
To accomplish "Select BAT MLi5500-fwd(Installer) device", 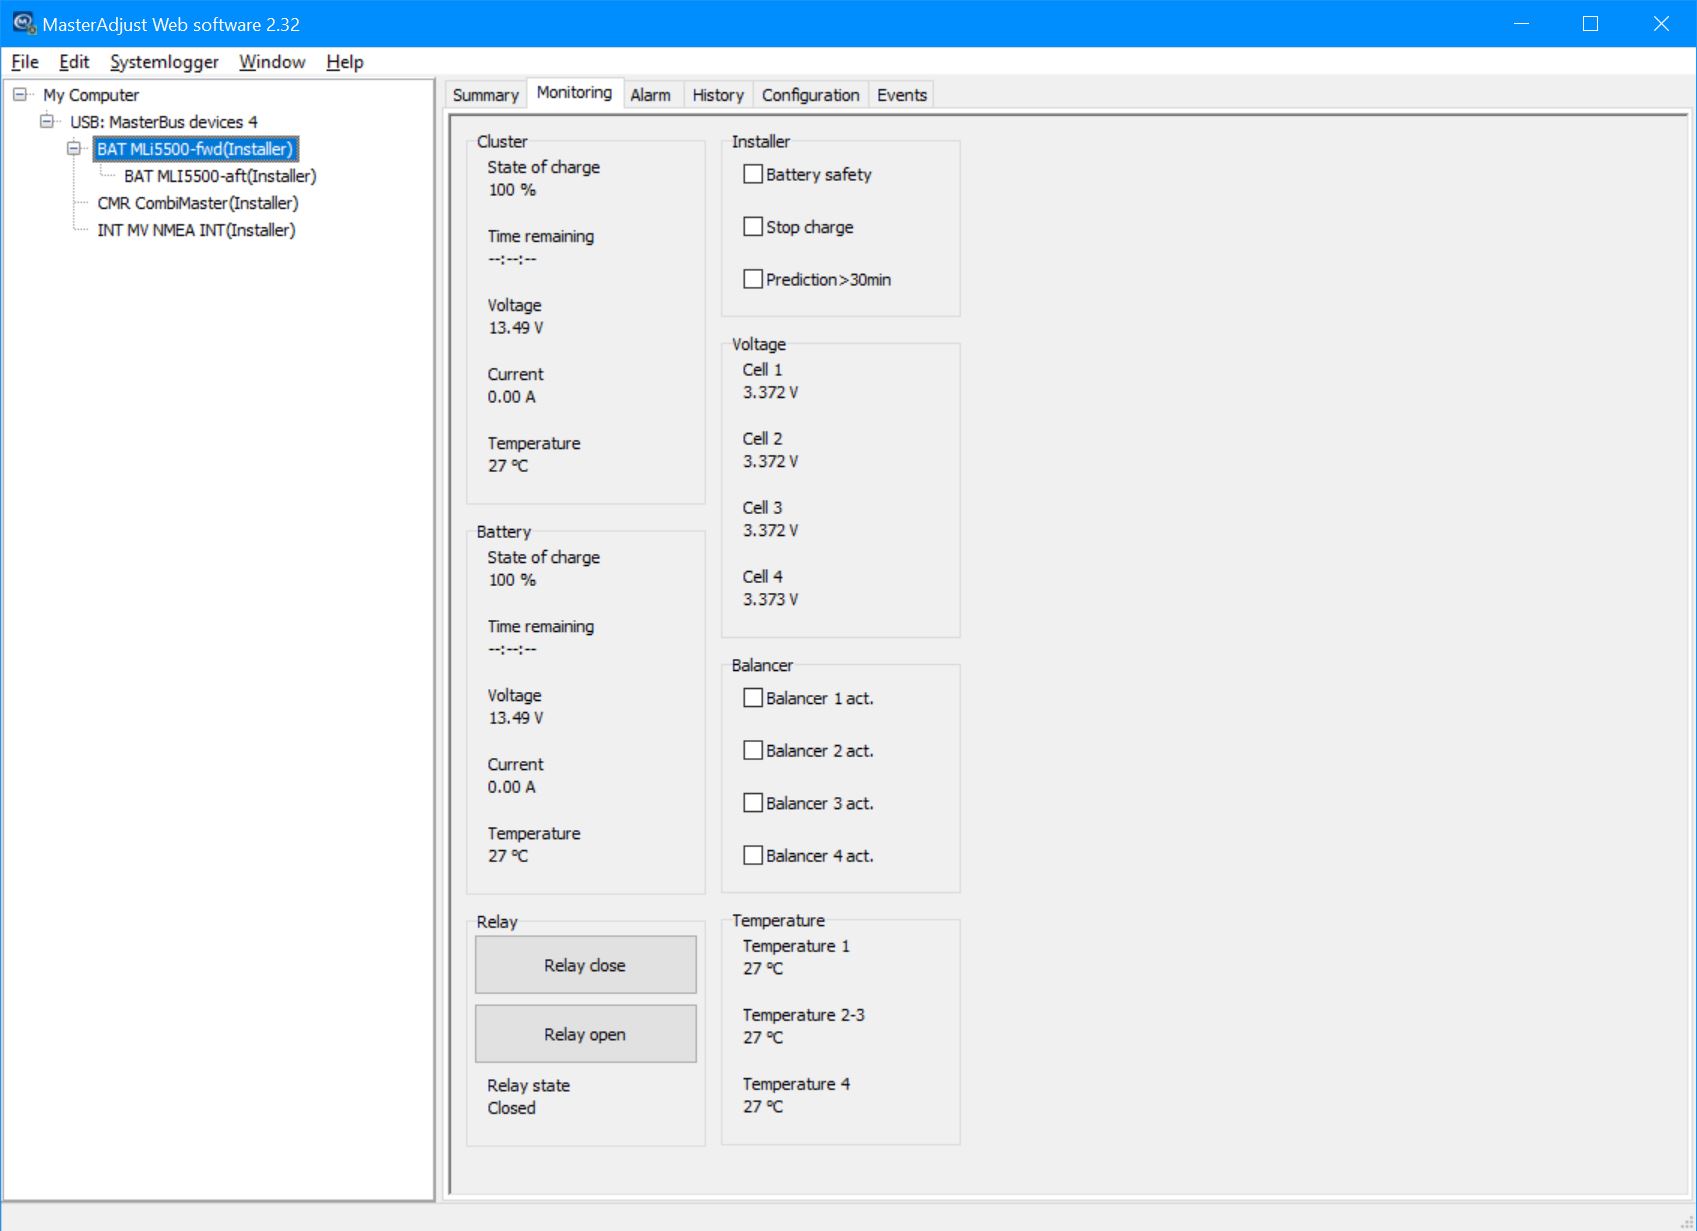I will click(195, 149).
